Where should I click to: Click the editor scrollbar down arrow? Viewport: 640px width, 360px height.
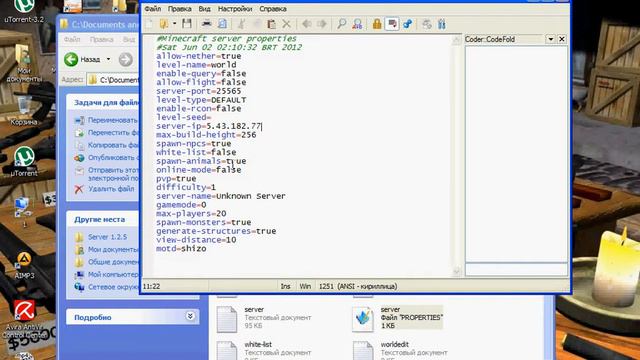click(456, 271)
